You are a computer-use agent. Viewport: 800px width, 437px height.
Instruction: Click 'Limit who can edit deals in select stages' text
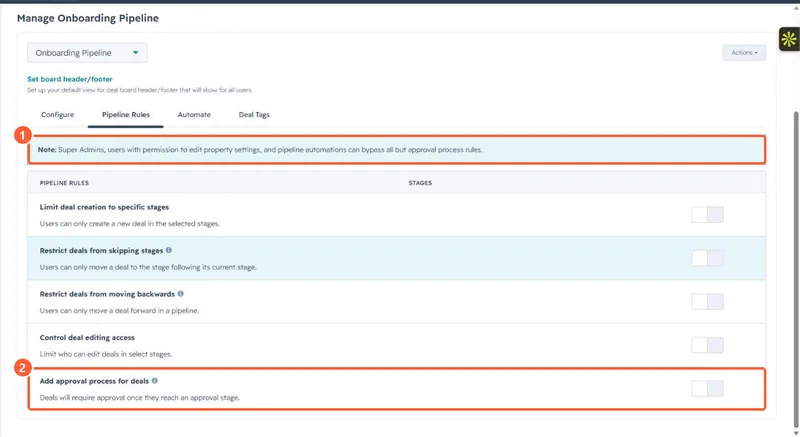(x=106, y=354)
